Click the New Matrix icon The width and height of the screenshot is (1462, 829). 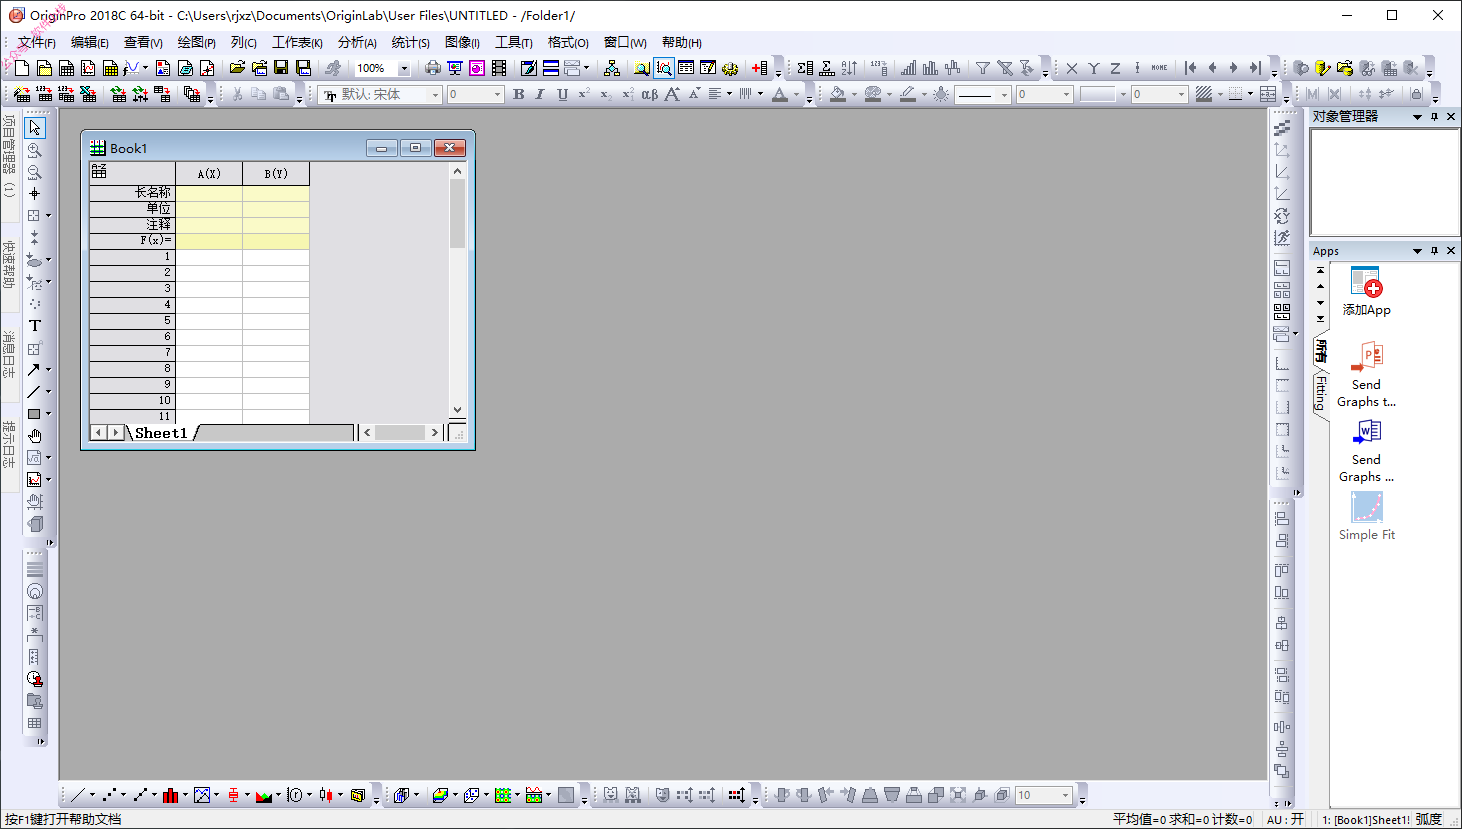110,68
